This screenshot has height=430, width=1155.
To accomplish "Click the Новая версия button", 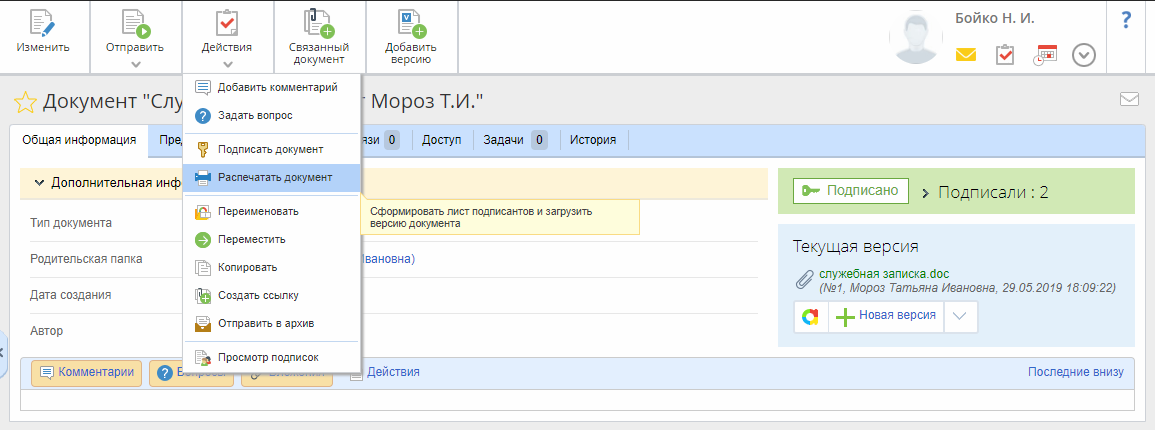I will [x=886, y=316].
